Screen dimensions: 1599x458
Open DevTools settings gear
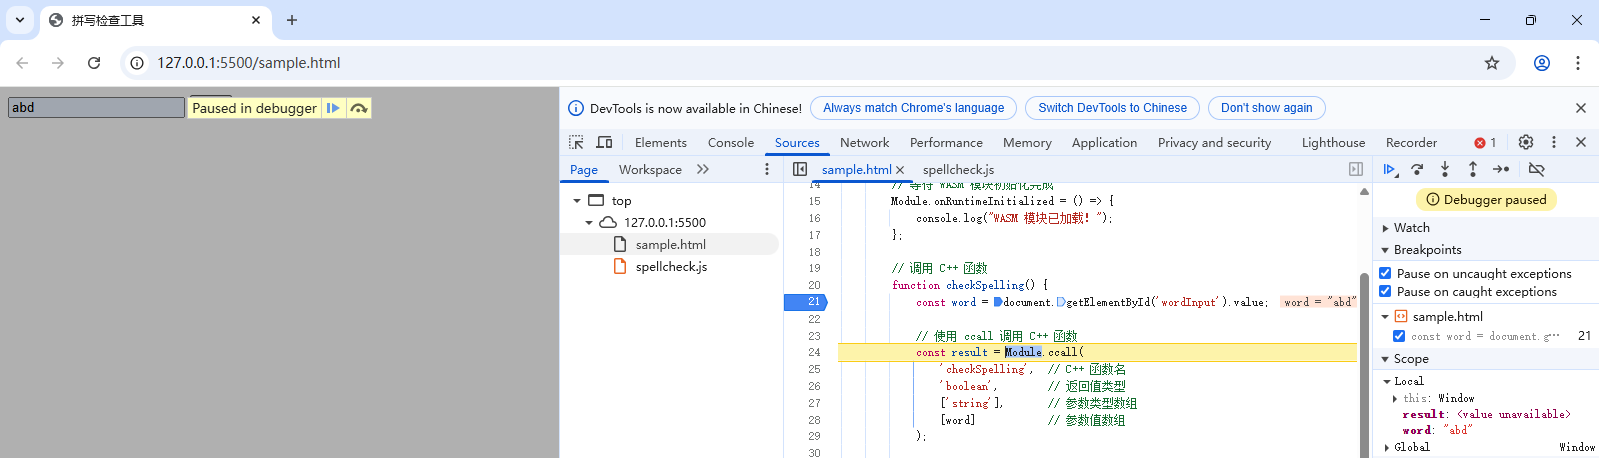(x=1526, y=143)
